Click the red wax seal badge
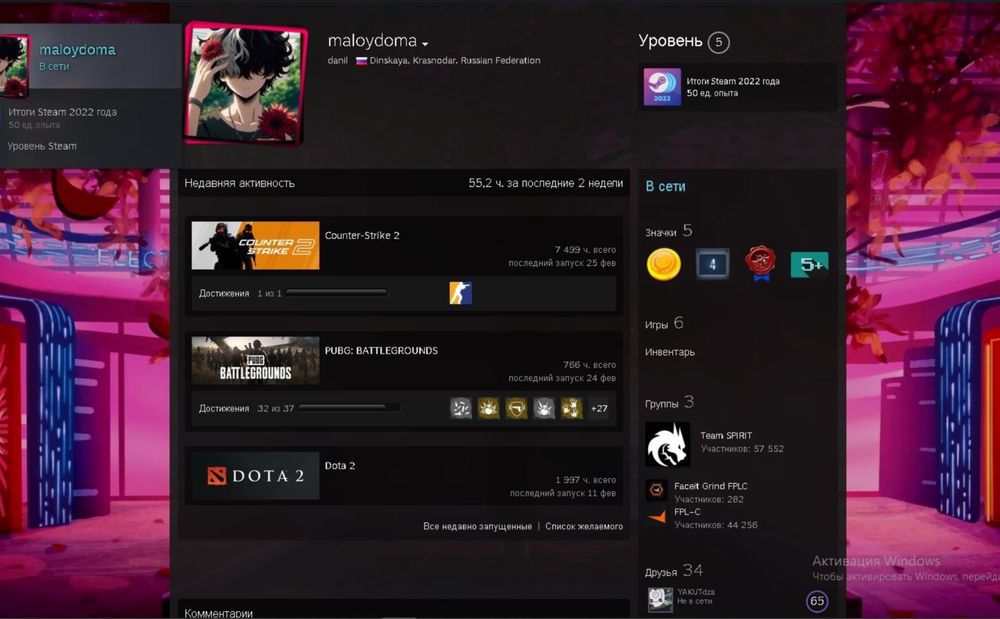 (x=760, y=264)
